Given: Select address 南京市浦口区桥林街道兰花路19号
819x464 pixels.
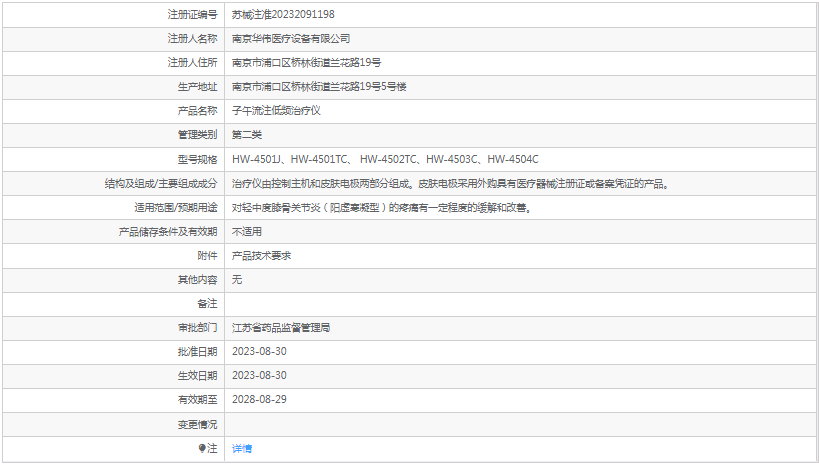Looking at the screenshot, I should [x=307, y=63].
